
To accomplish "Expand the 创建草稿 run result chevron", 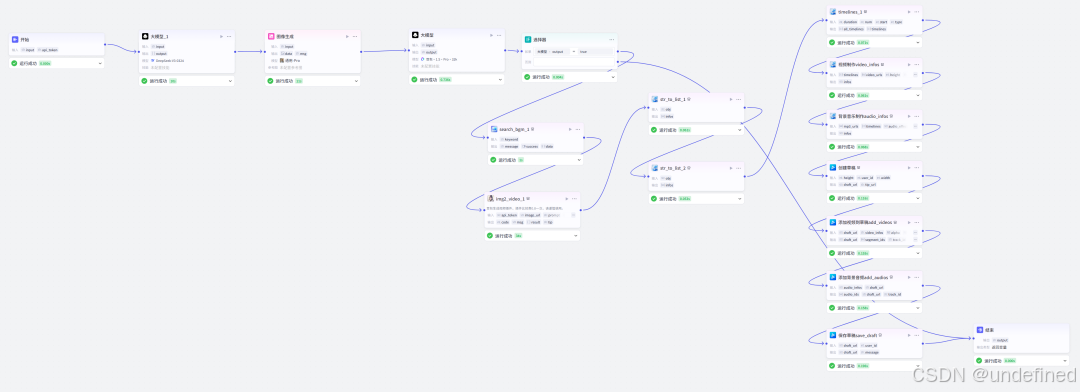I will 917,198.
